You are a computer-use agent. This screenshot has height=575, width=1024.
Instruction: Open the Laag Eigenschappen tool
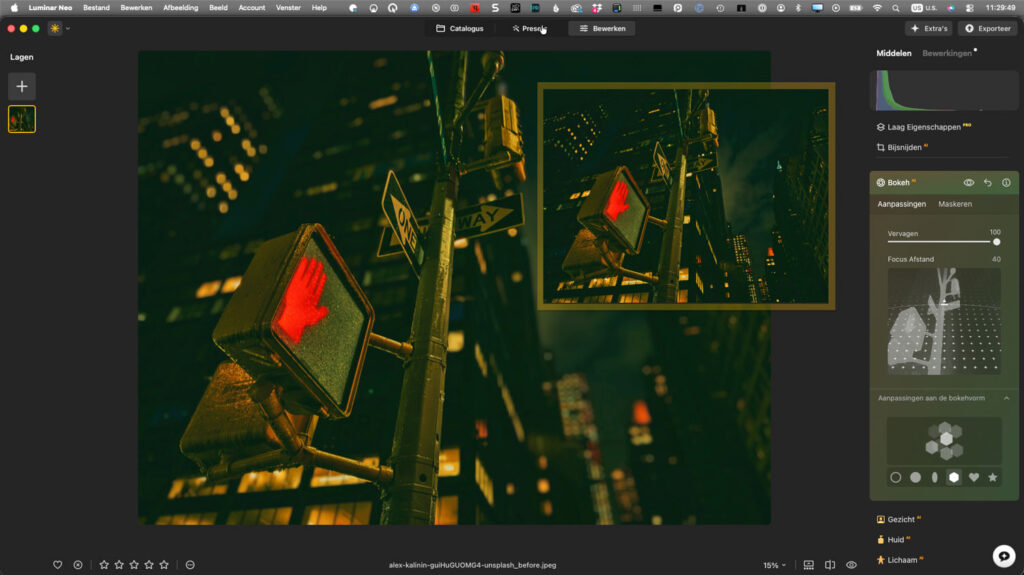[x=923, y=127]
